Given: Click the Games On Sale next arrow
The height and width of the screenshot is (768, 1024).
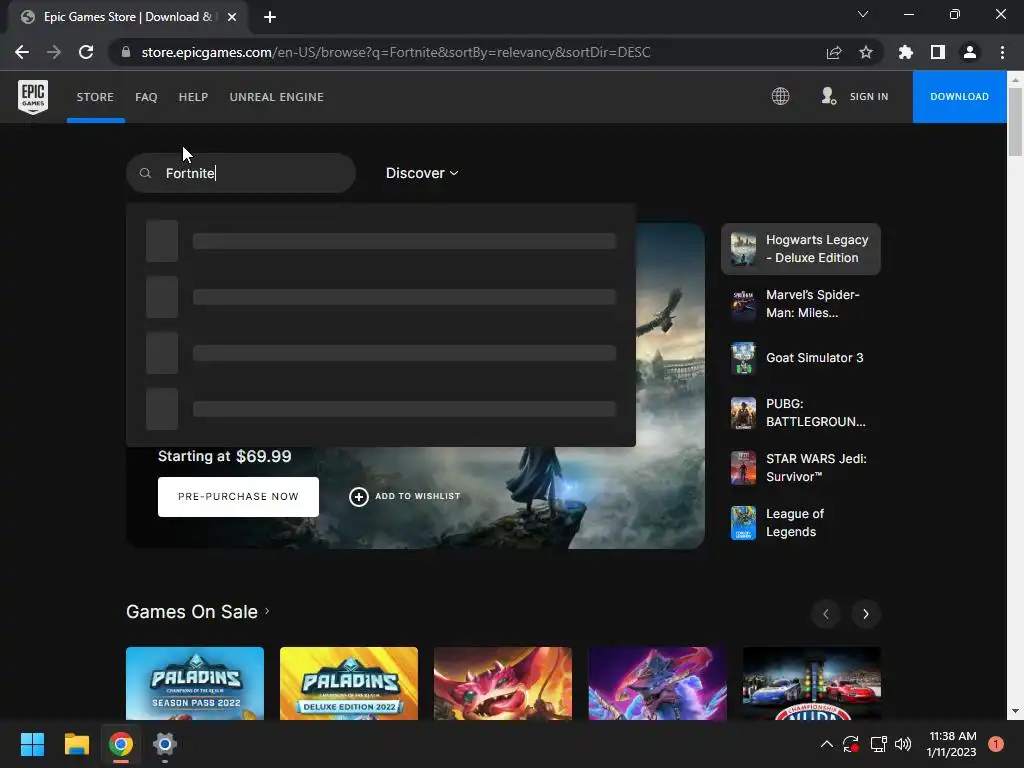Looking at the screenshot, I should tap(865, 614).
